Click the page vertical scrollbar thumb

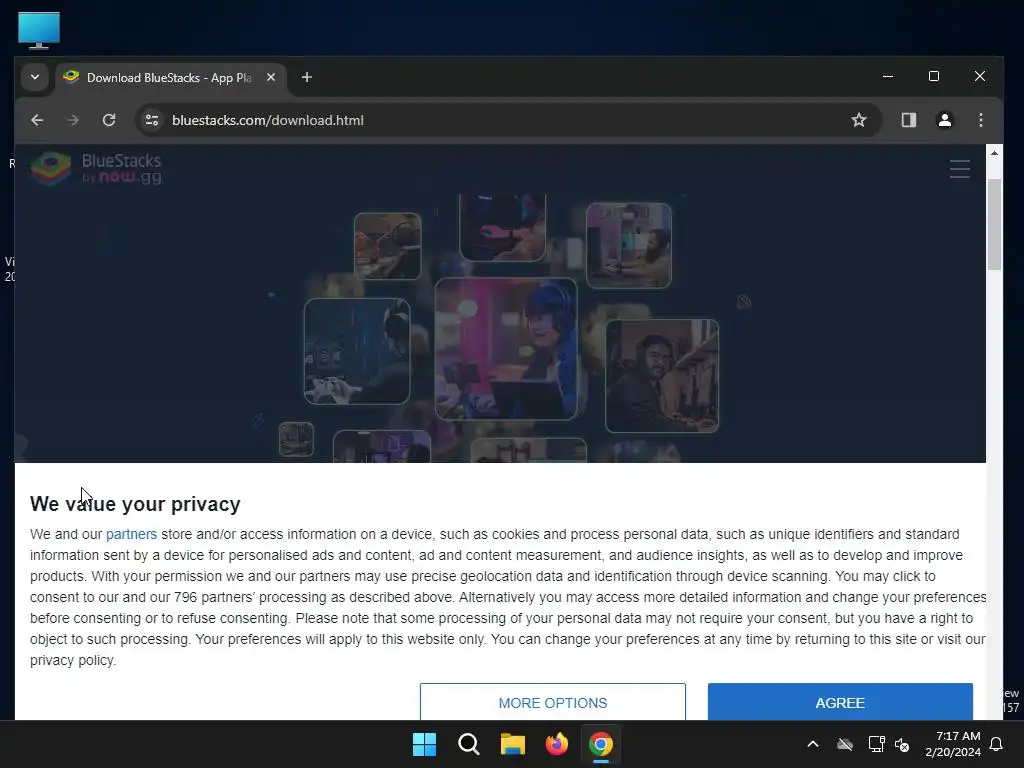coord(994,224)
